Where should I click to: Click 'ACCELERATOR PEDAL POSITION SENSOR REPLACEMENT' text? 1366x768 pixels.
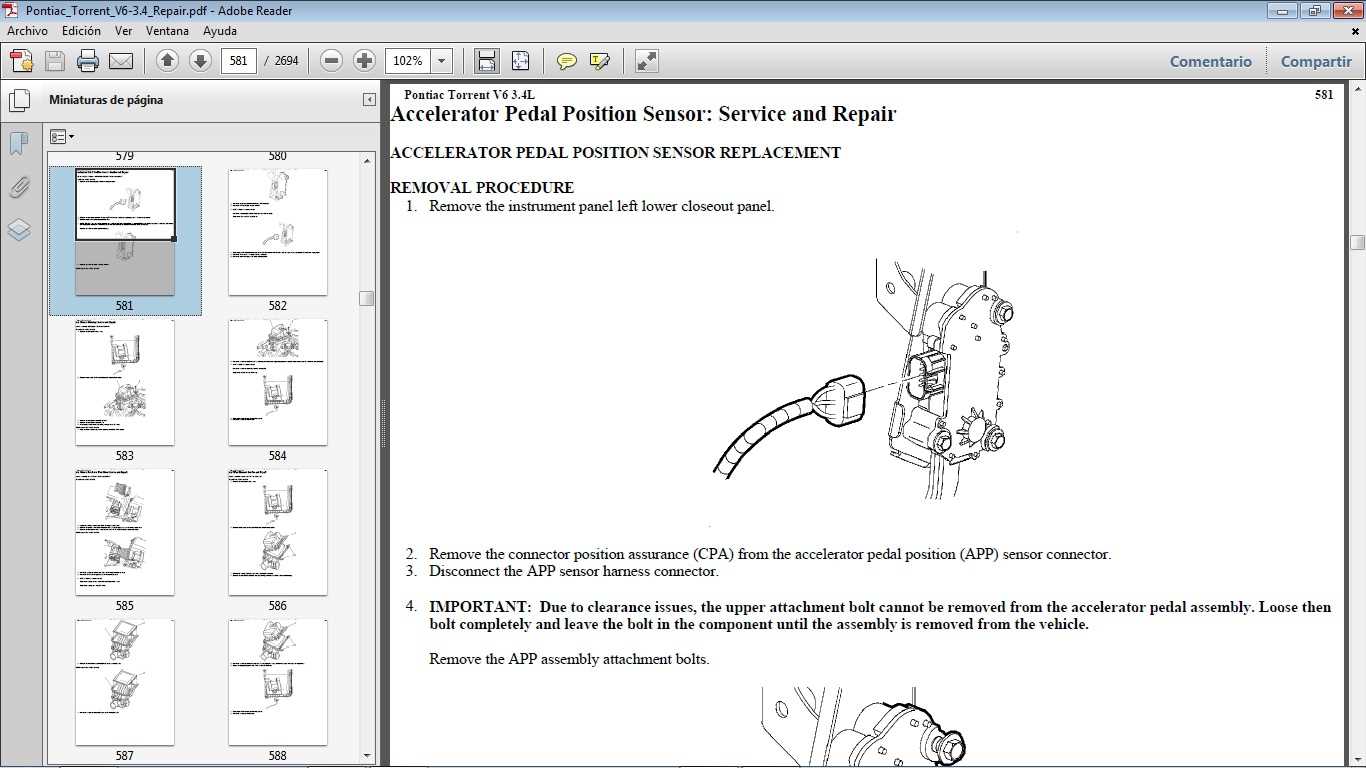pyautogui.click(x=615, y=153)
